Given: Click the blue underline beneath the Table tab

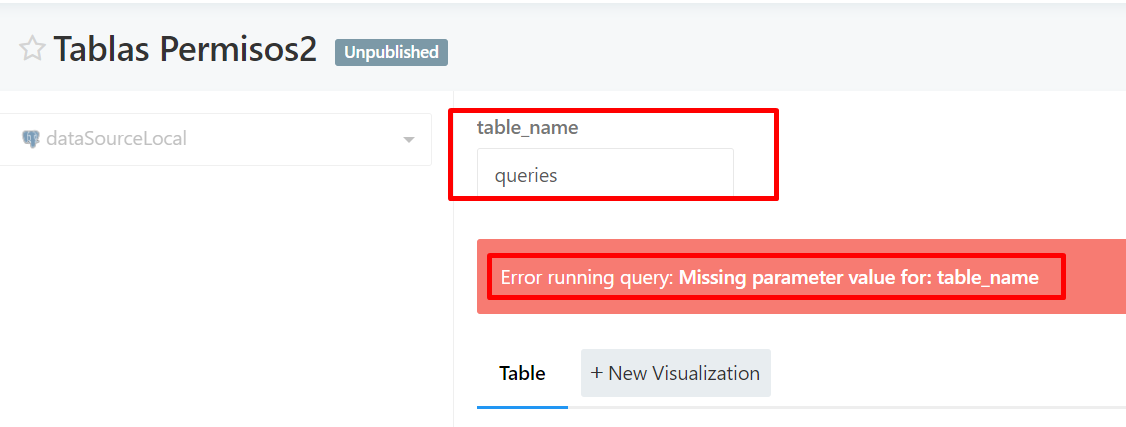Looking at the screenshot, I should [522, 407].
